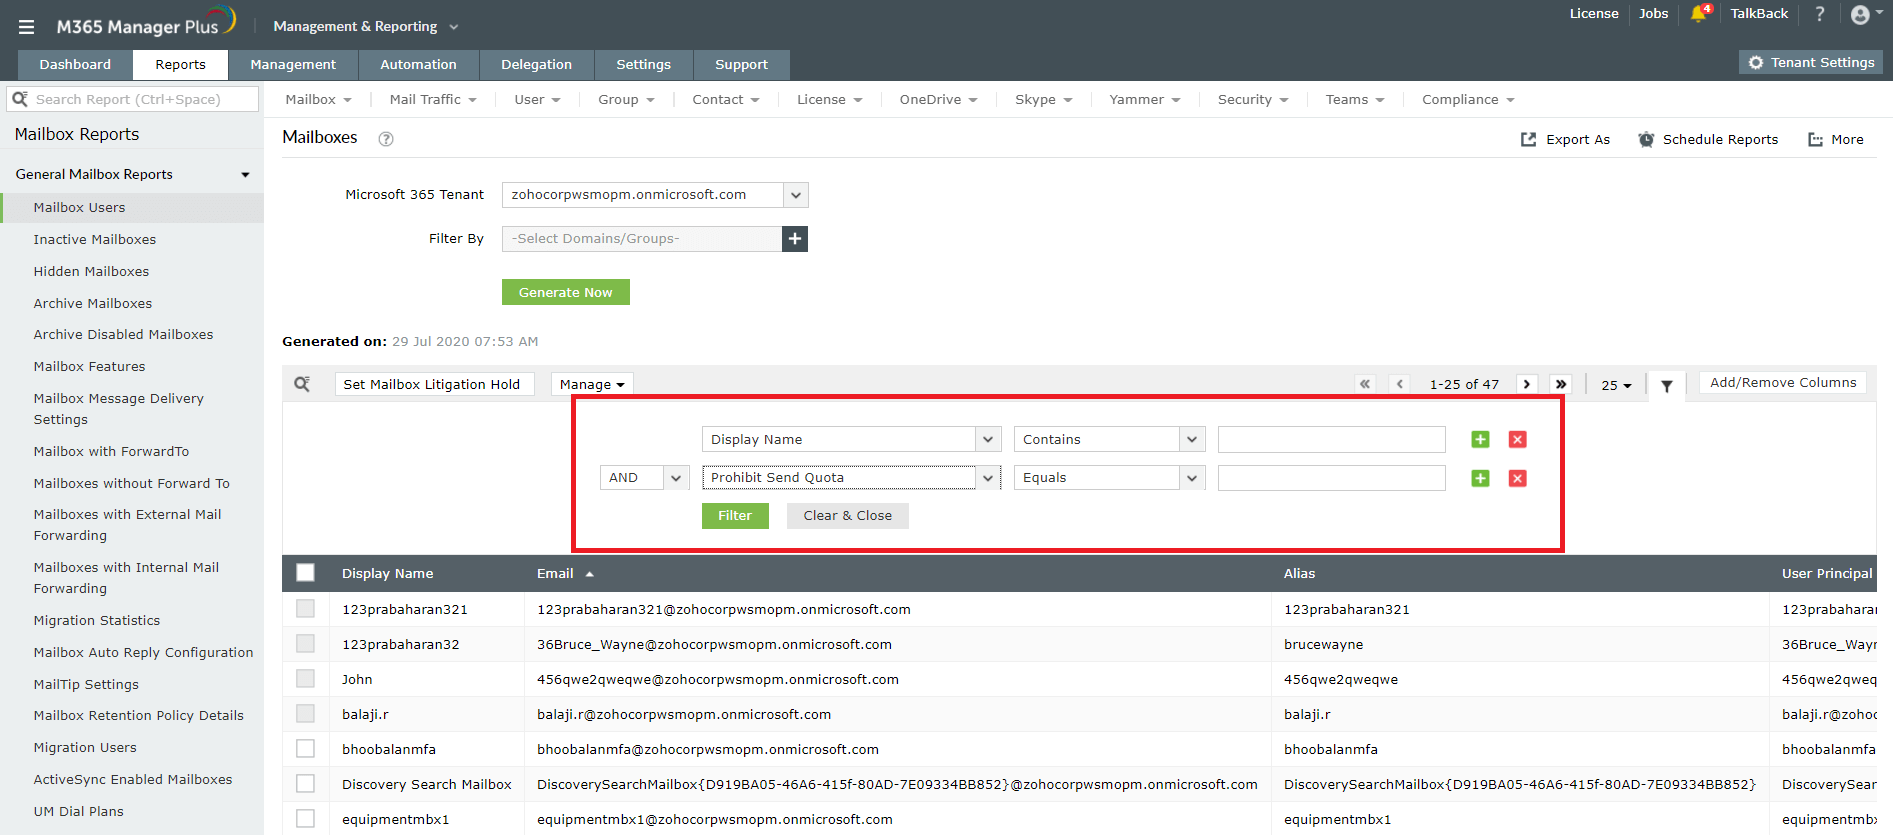
Task: Collapse the General Mailbox Reports section
Action: pos(246,175)
